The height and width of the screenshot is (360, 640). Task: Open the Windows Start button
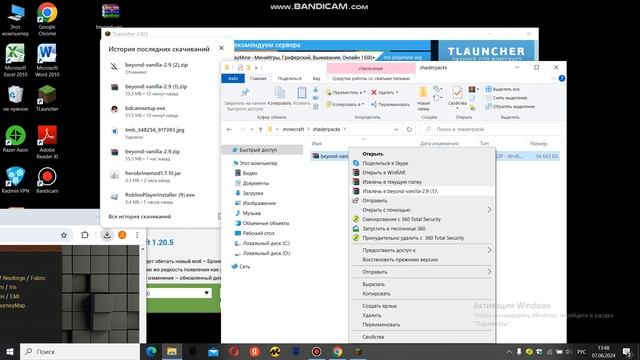[x=10, y=351]
